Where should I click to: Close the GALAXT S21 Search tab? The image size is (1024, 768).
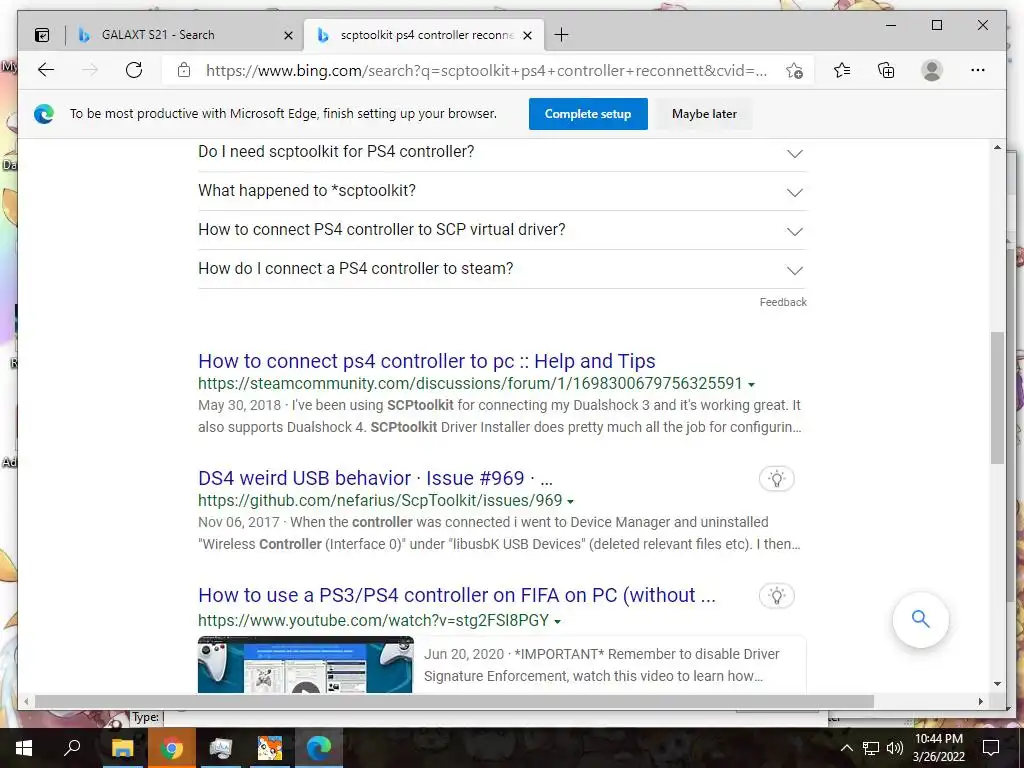coord(288,35)
